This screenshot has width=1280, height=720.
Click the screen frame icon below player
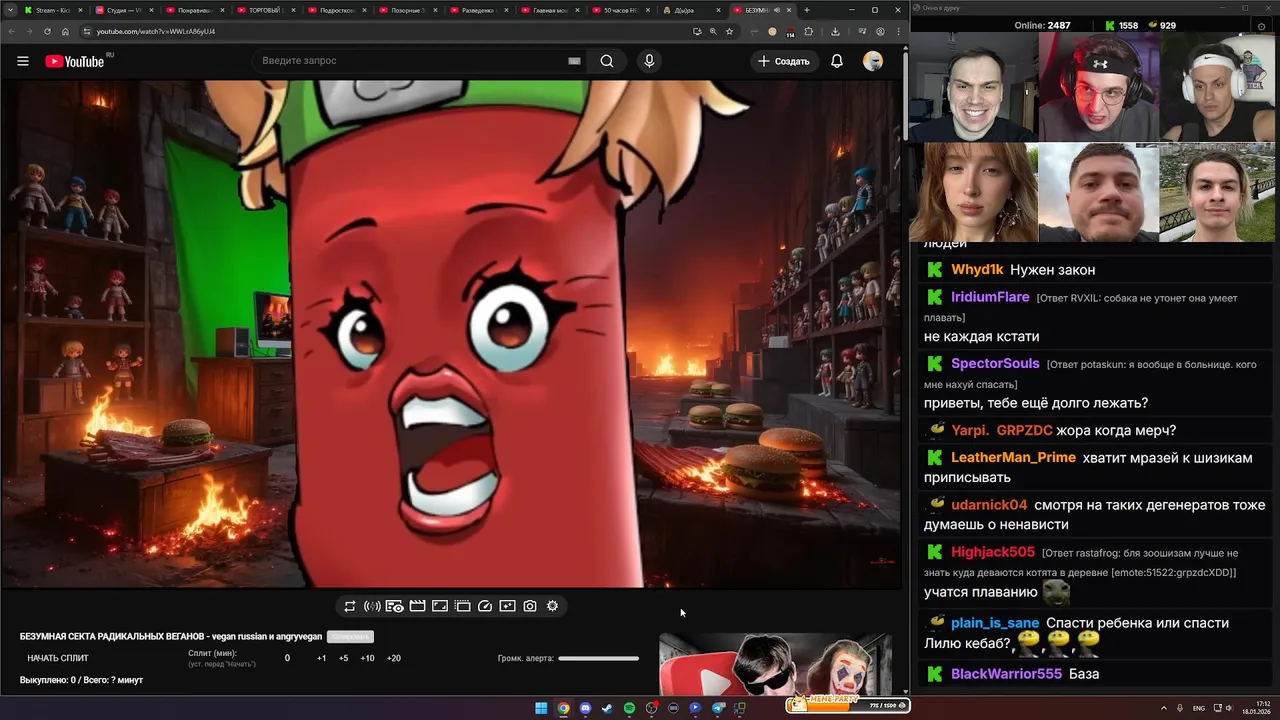(440, 606)
